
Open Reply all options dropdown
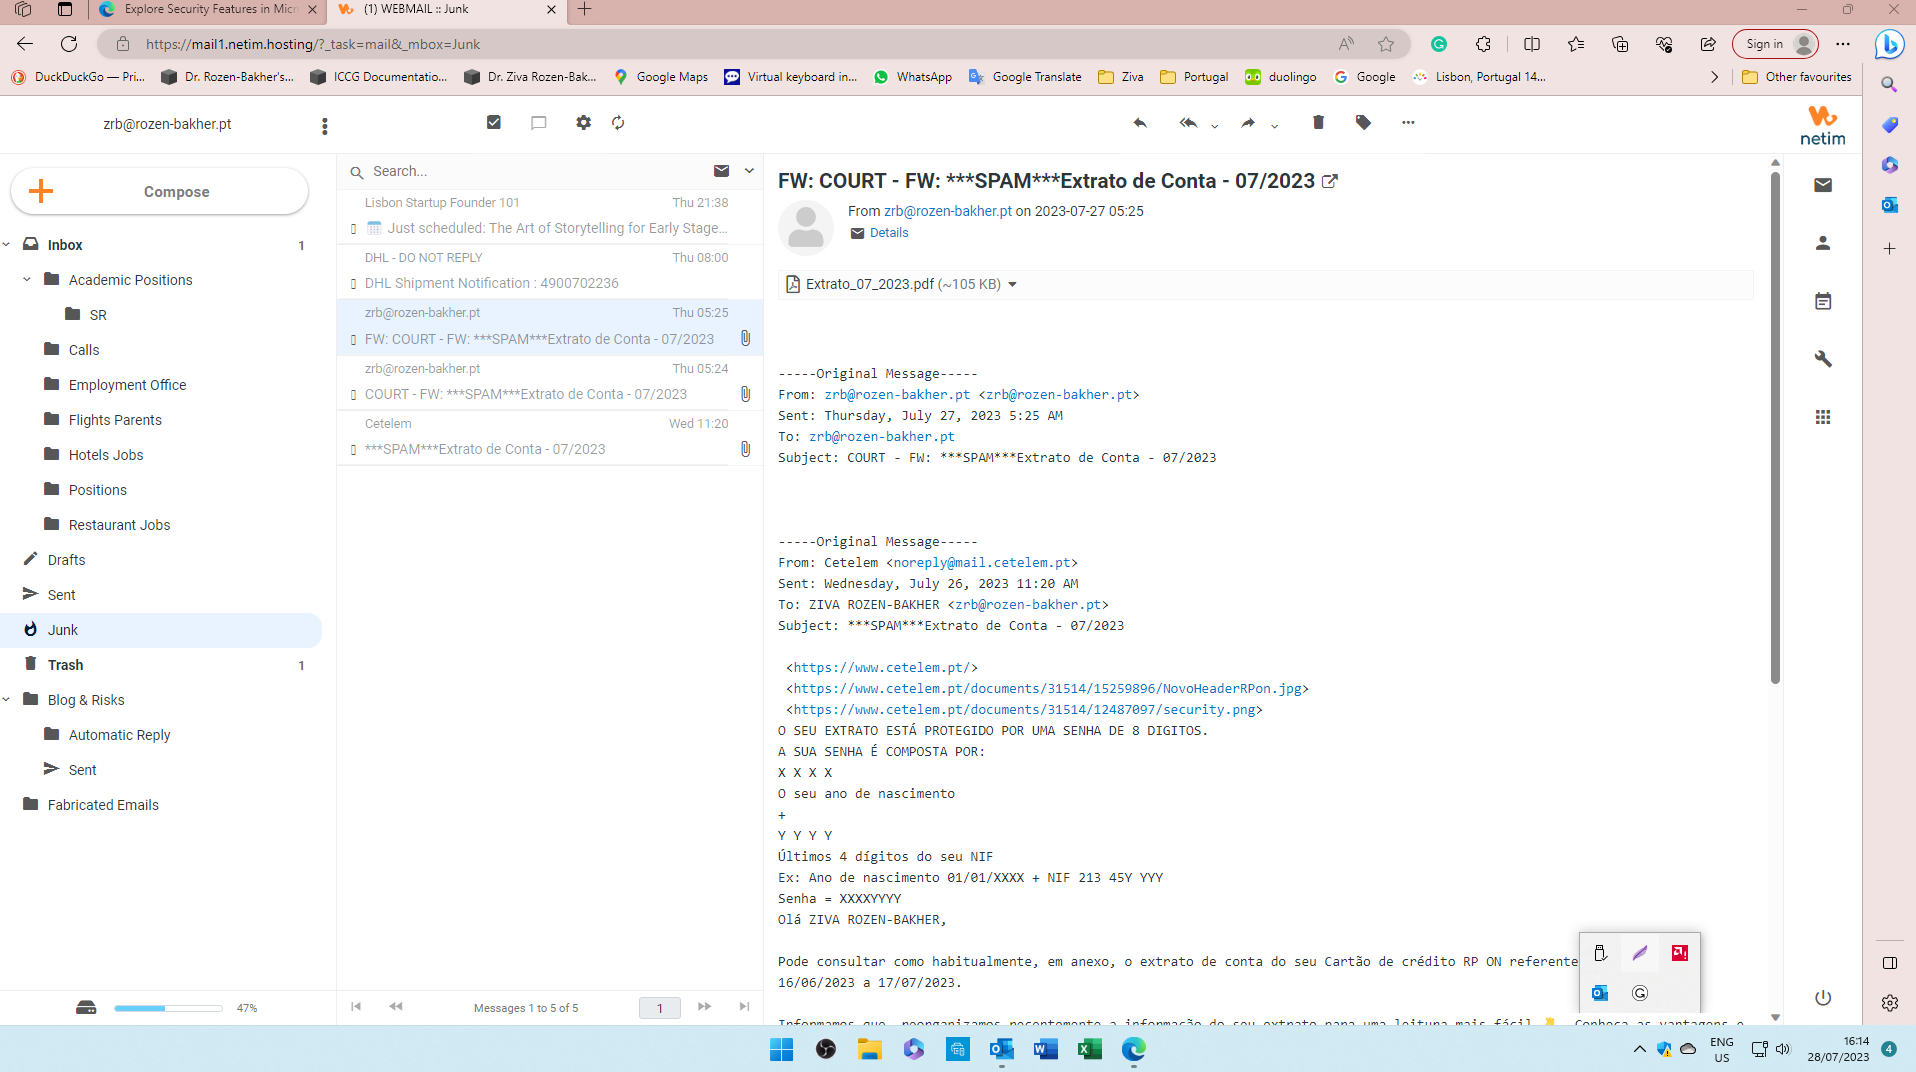click(x=1215, y=126)
